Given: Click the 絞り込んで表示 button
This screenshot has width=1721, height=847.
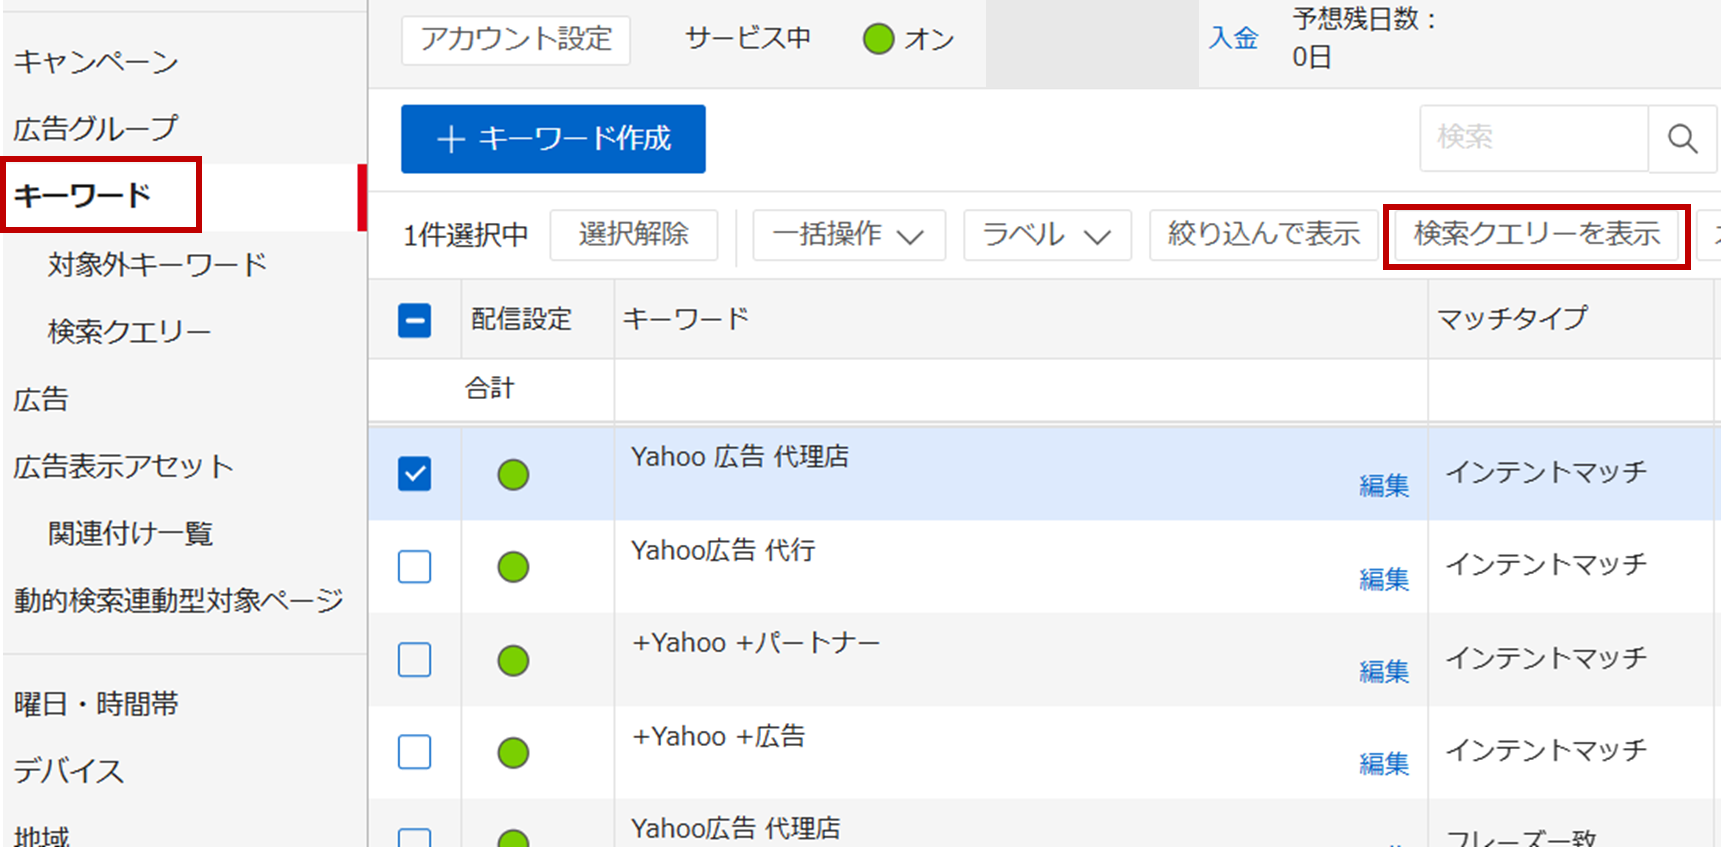Looking at the screenshot, I should coord(1264,235).
